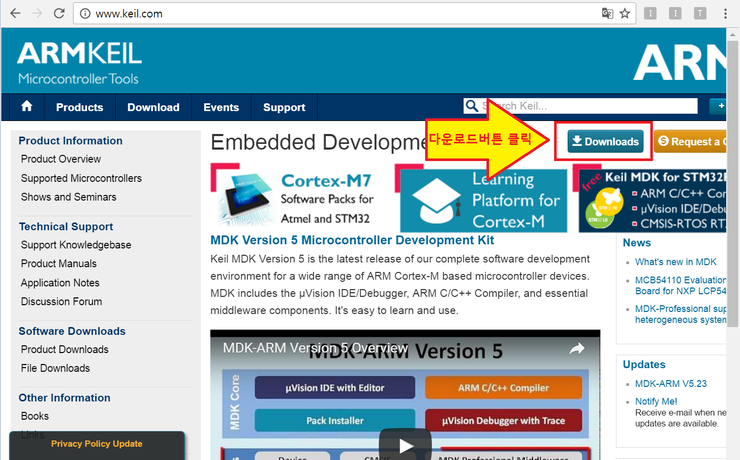Share the MDK-ARM video using the arrow icon

pyautogui.click(x=576, y=349)
